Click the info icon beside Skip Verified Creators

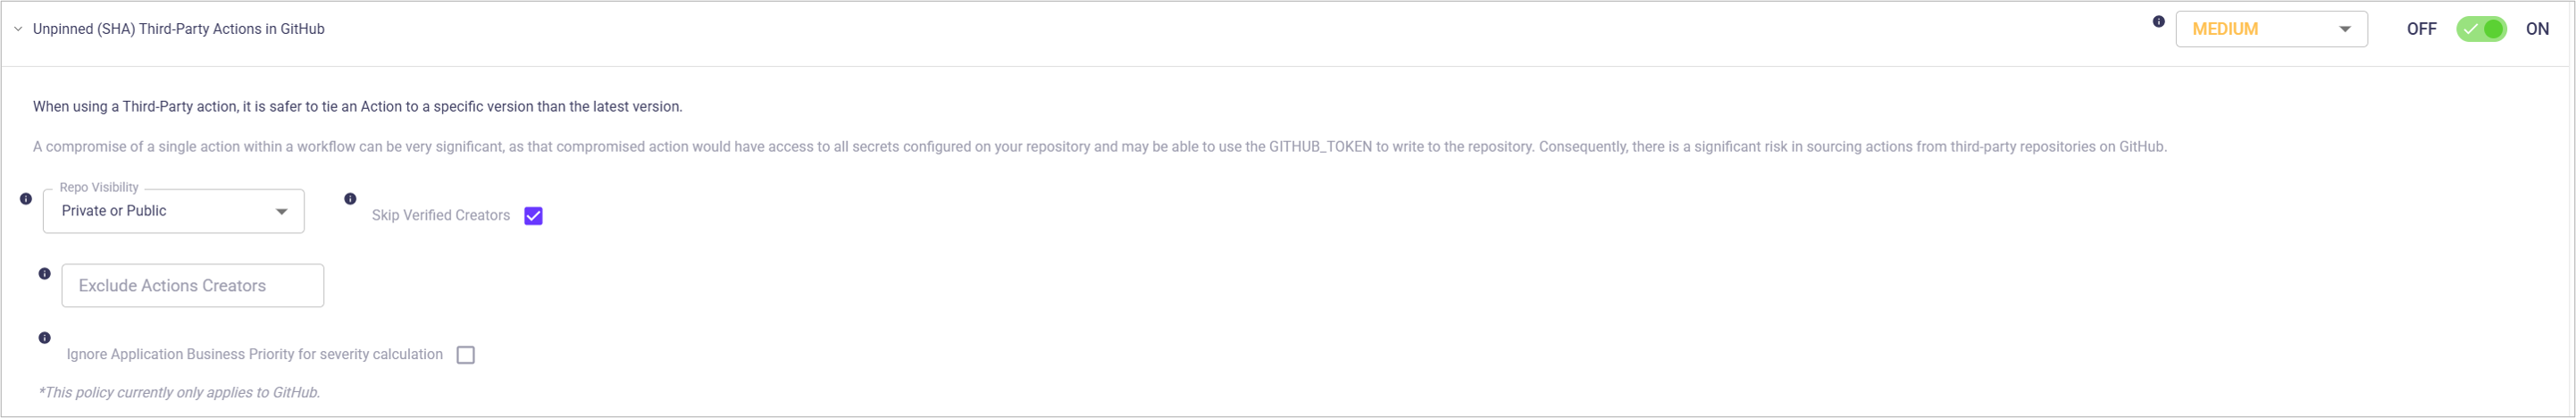350,199
